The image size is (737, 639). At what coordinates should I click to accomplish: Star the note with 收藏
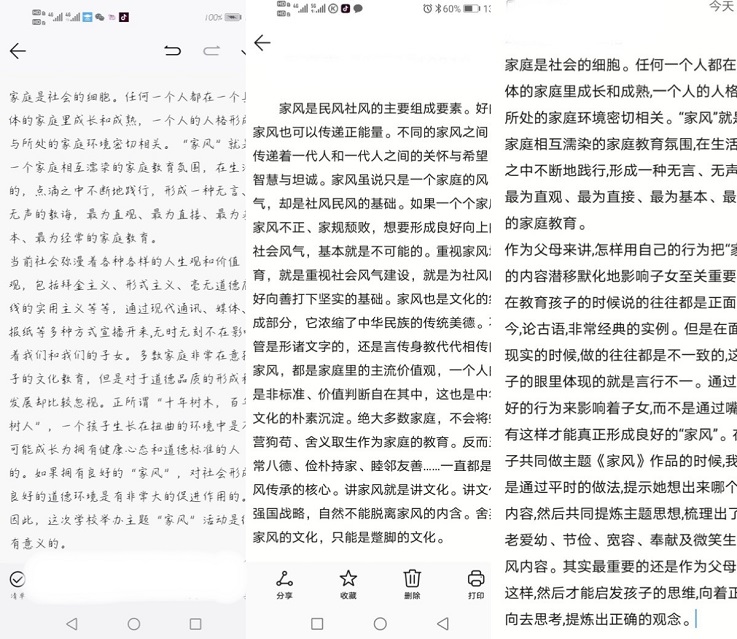tap(348, 582)
